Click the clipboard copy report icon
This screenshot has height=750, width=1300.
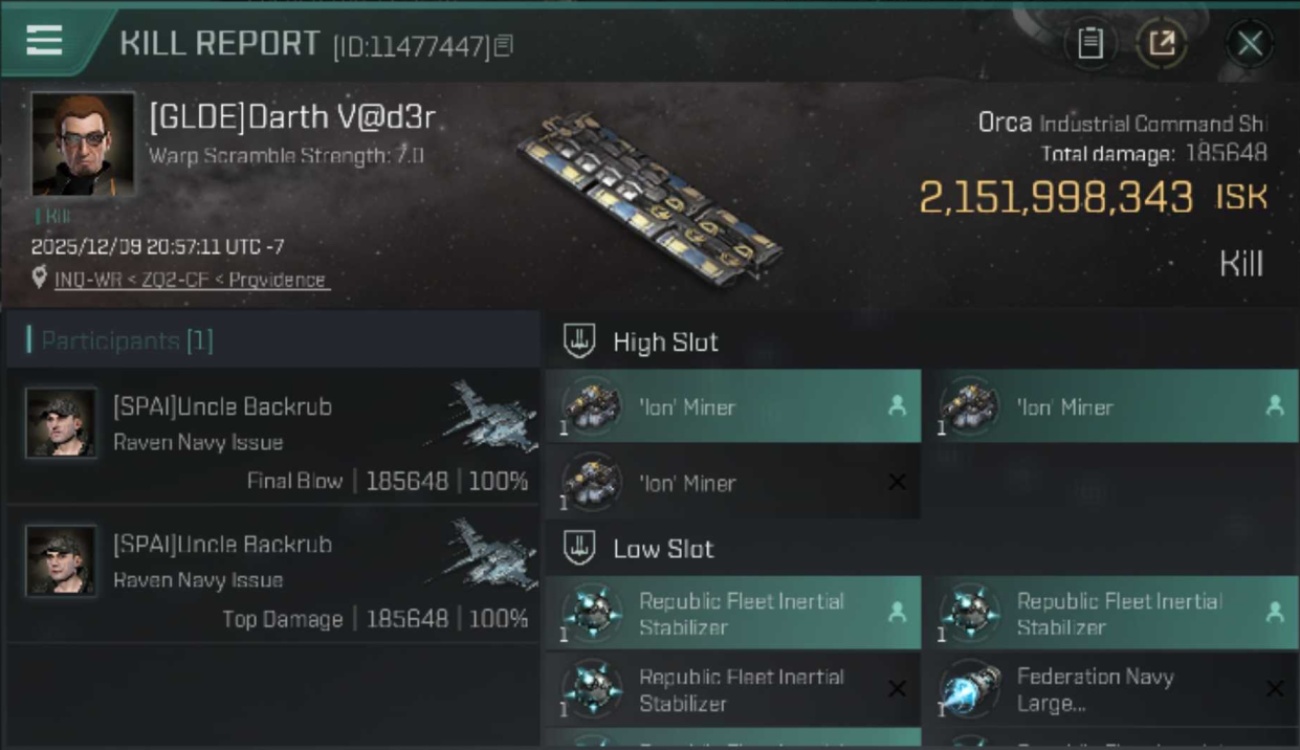pos(1090,43)
